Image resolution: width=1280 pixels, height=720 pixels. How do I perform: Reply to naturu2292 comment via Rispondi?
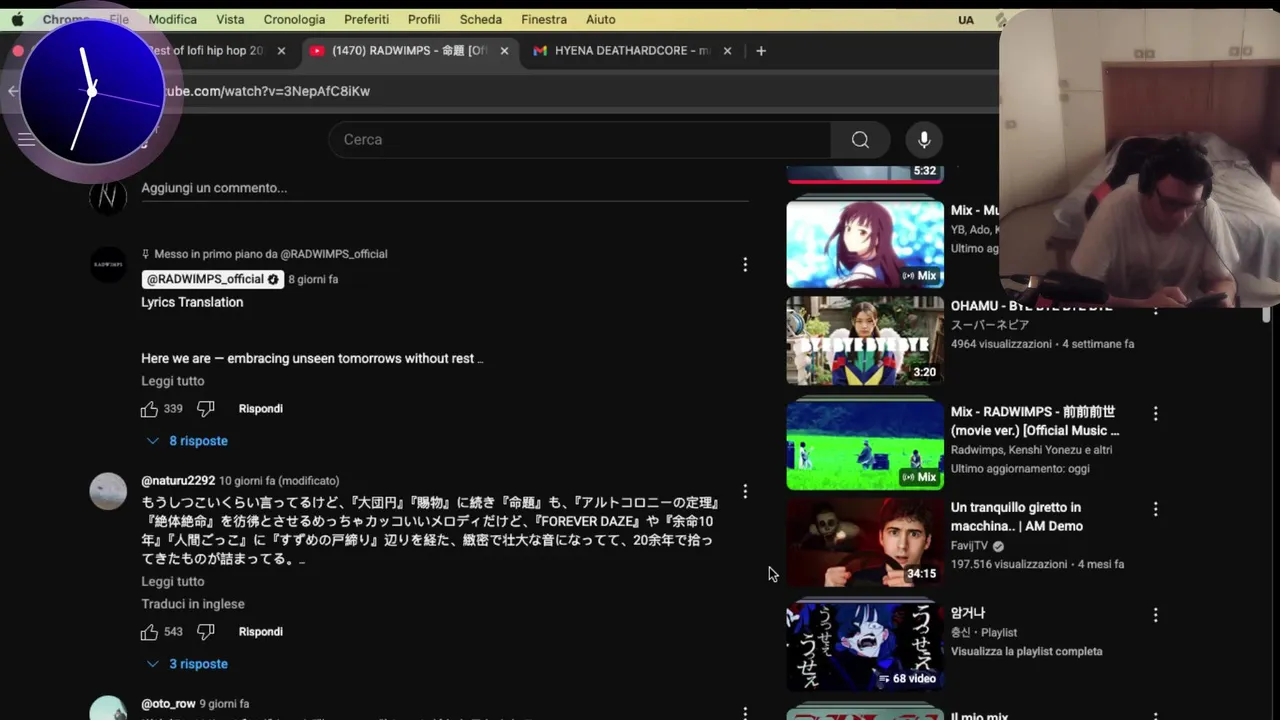[x=260, y=632]
